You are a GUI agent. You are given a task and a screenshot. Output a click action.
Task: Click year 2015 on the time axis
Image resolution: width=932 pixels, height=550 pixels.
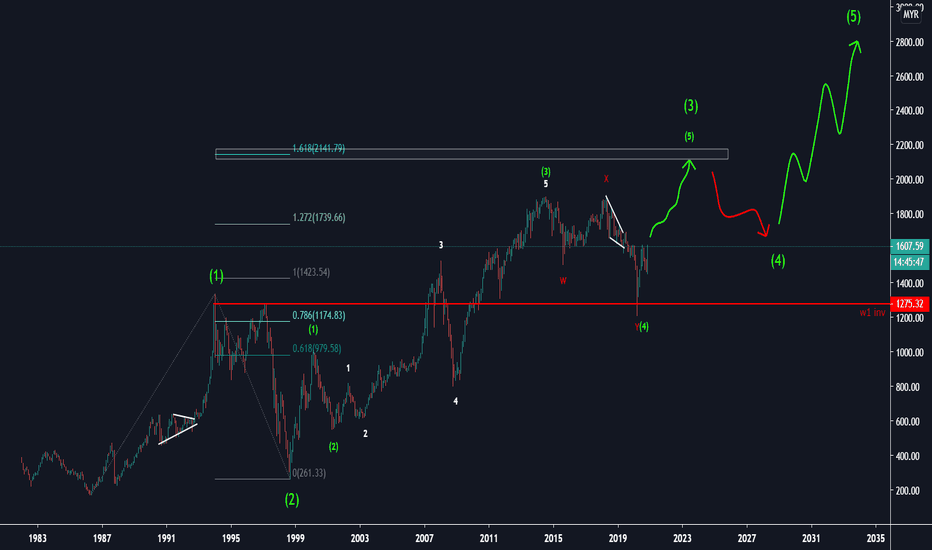pyautogui.click(x=553, y=538)
